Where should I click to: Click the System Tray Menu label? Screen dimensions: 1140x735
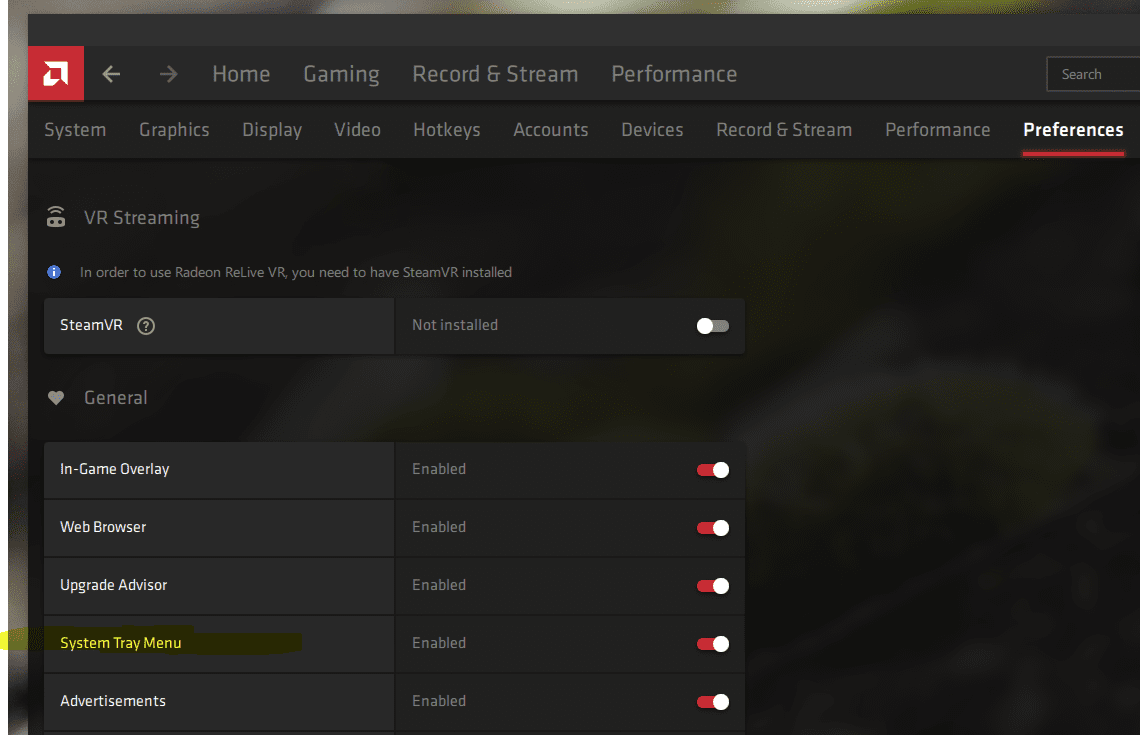(121, 643)
